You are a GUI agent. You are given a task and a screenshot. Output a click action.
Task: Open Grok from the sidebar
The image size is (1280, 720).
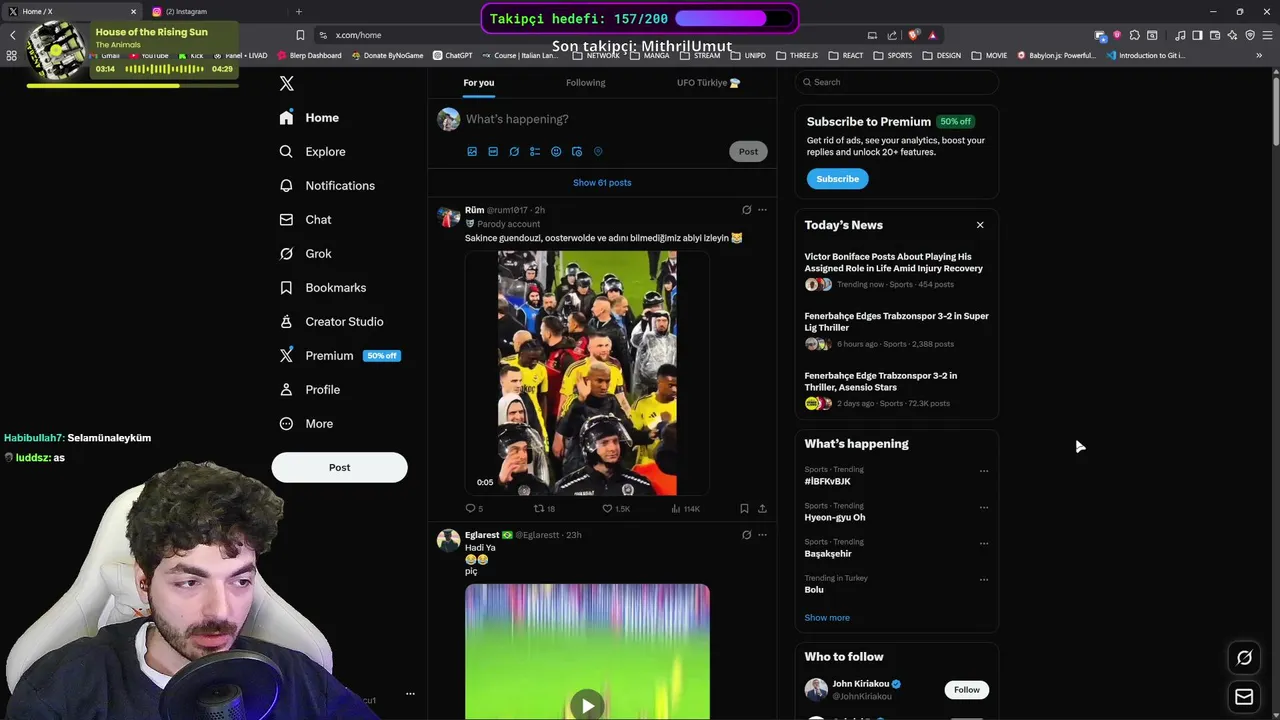(305, 254)
